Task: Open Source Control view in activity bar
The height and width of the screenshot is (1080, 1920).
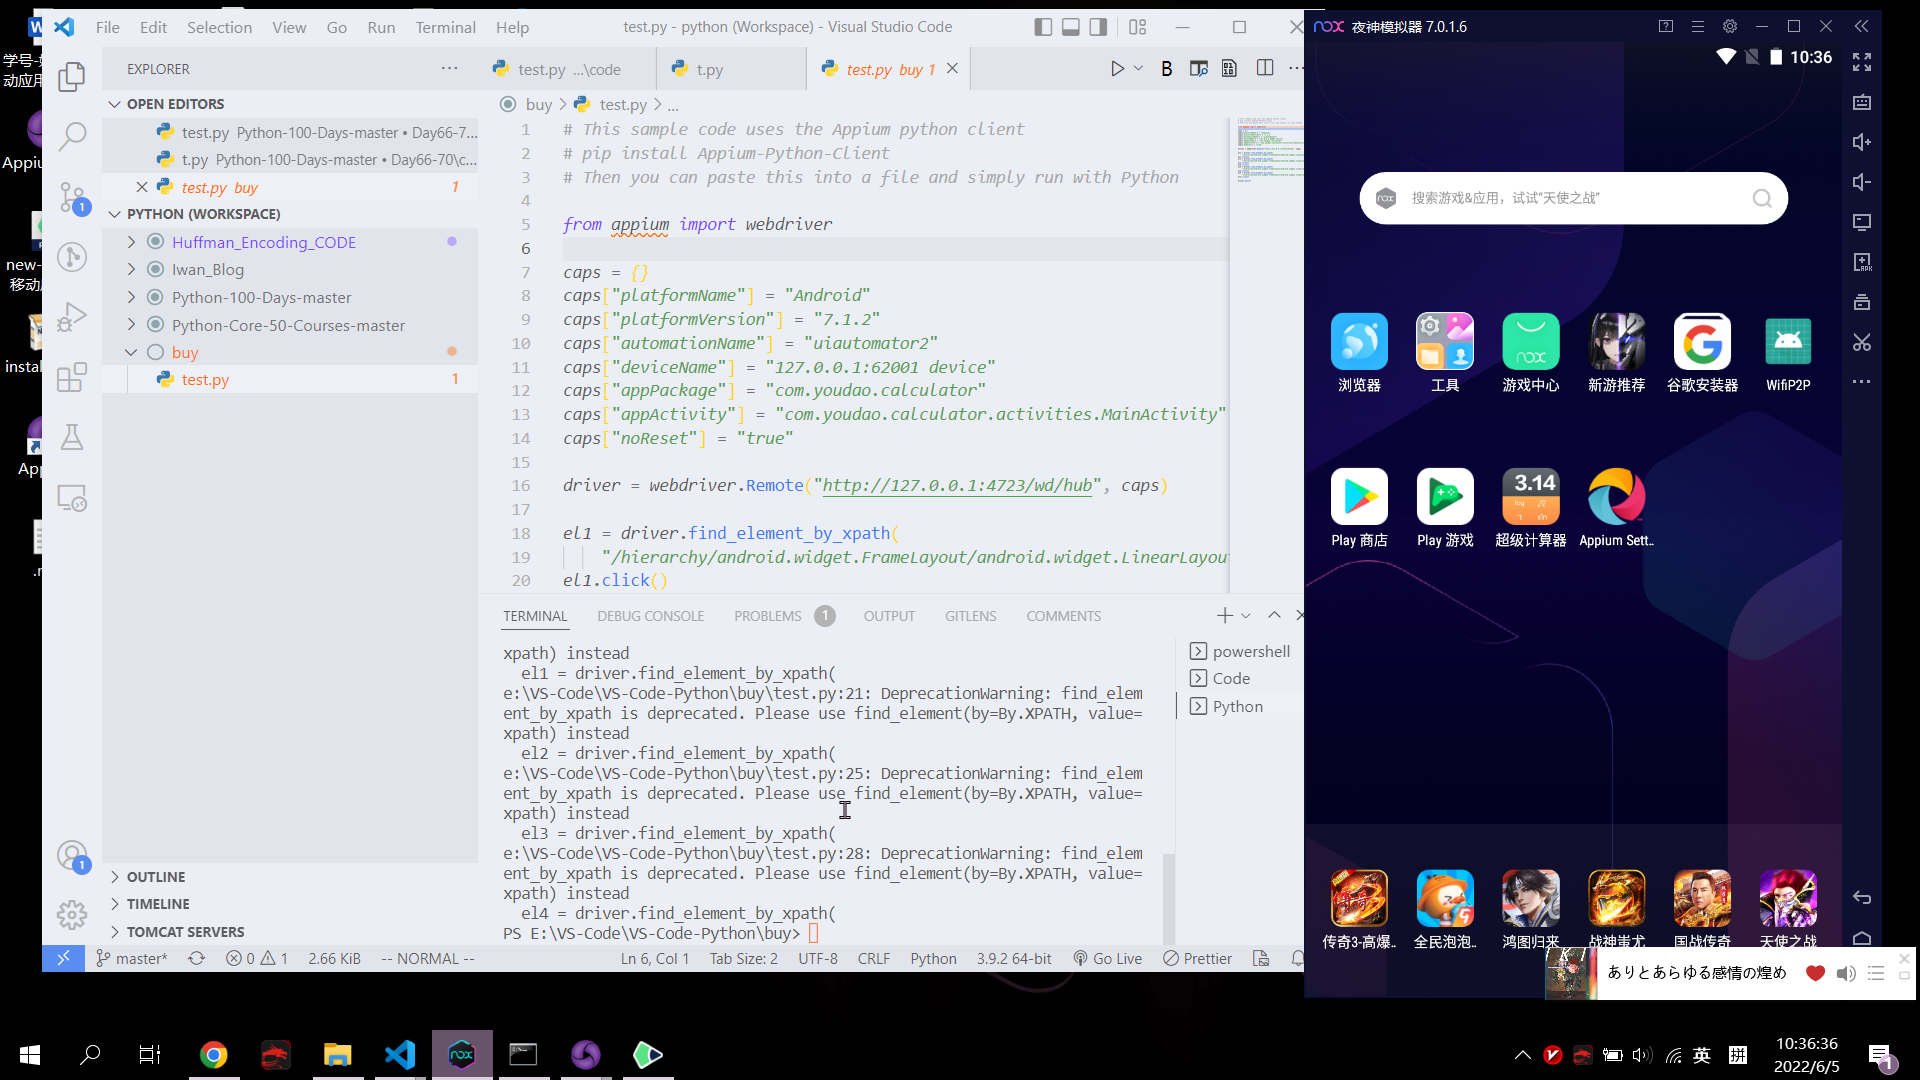Action: point(72,197)
